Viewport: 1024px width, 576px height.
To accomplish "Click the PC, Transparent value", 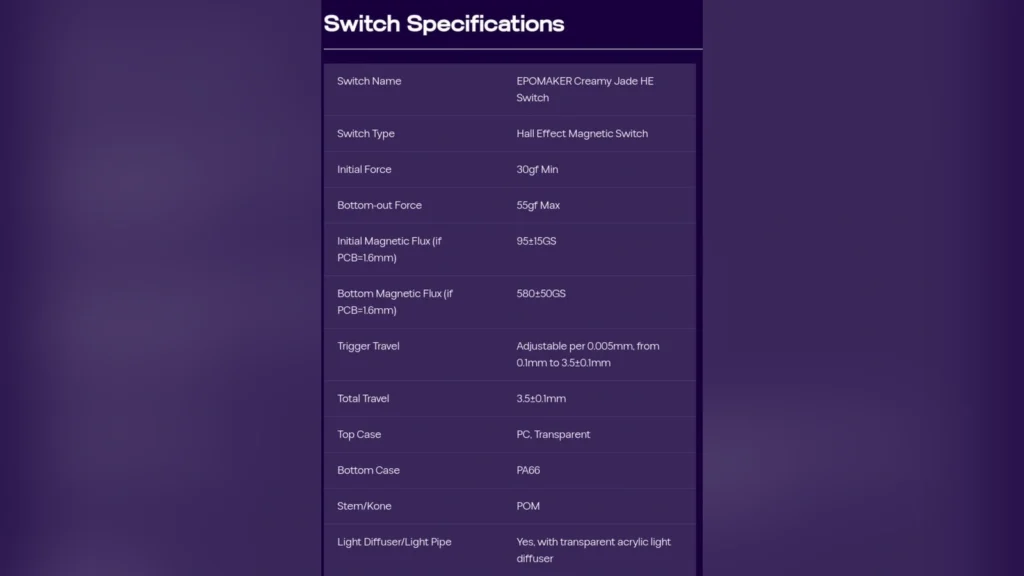I will point(552,434).
